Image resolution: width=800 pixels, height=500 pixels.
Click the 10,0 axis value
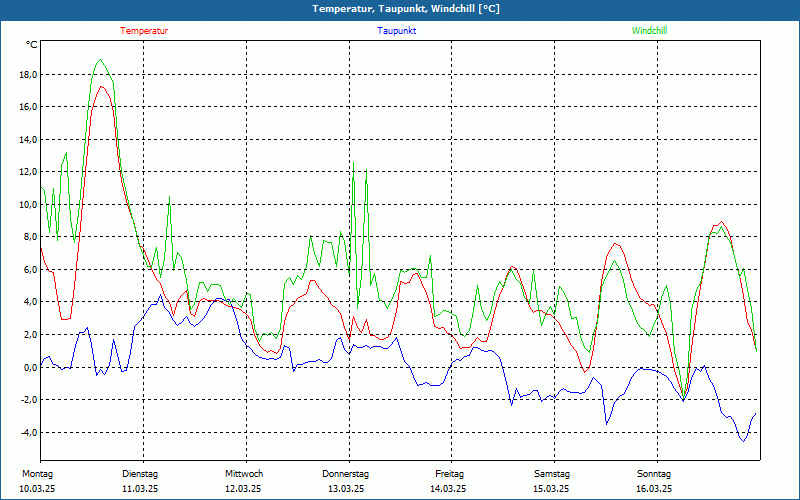28,205
